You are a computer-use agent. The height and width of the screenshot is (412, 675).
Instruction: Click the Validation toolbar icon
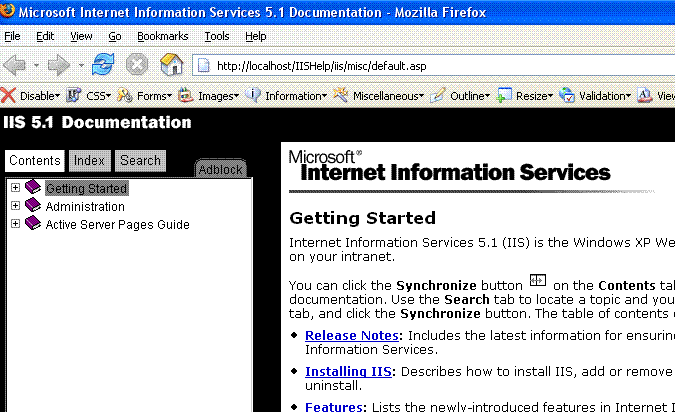pos(567,95)
